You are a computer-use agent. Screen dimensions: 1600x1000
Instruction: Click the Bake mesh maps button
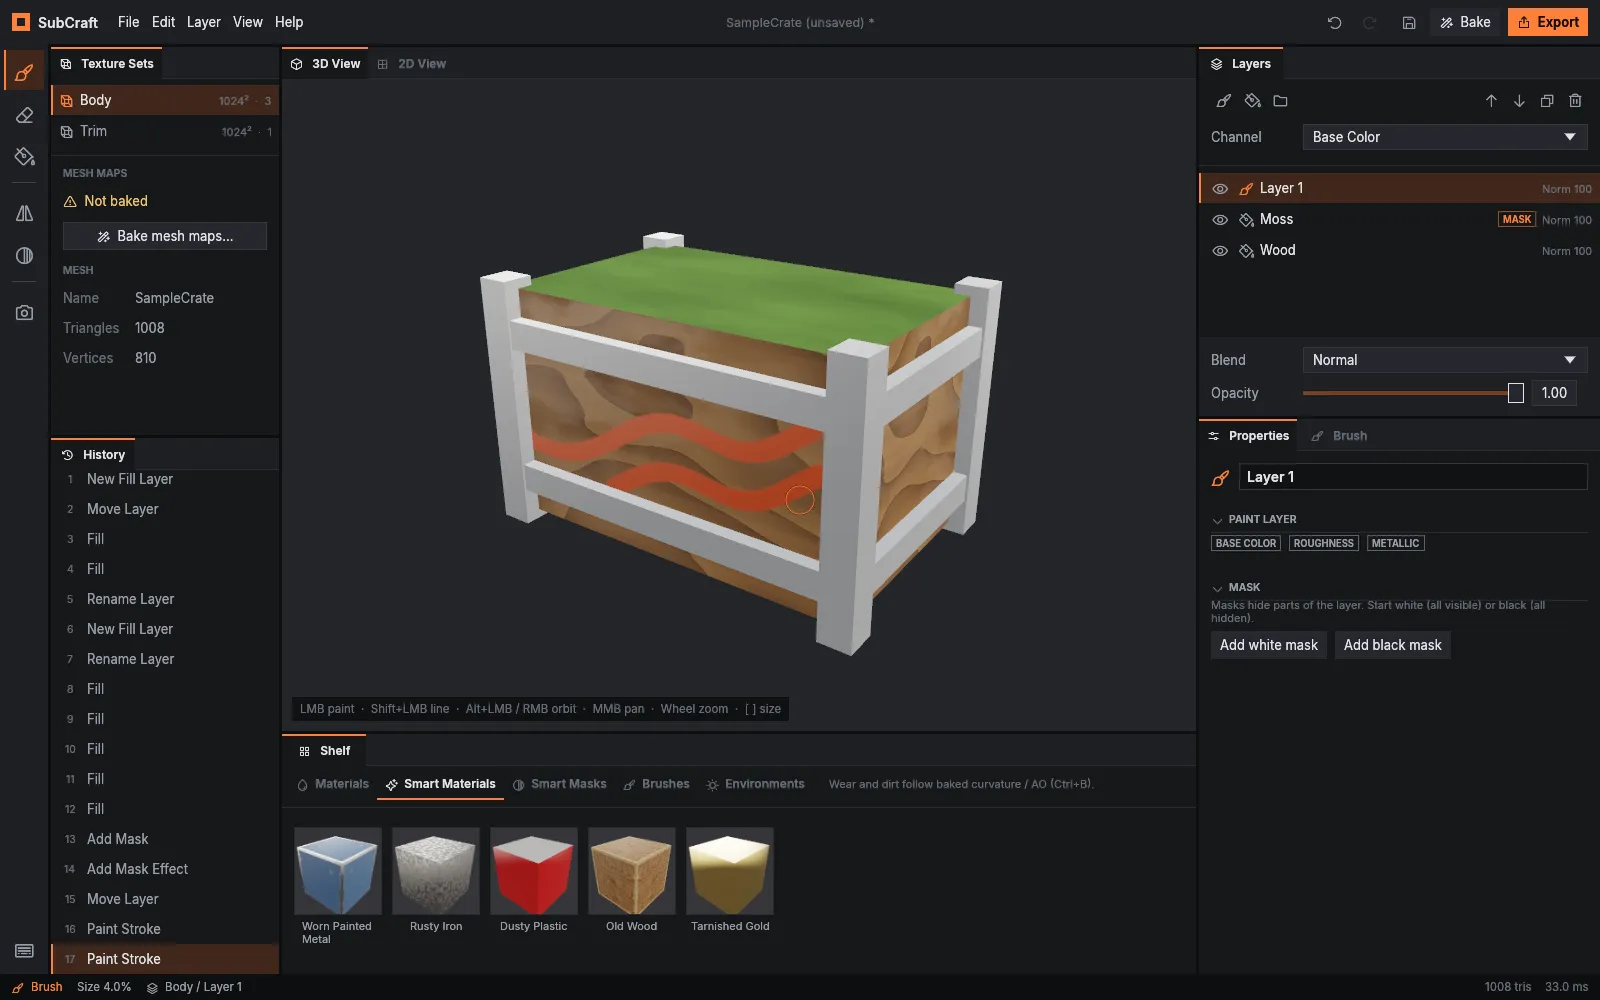(165, 236)
